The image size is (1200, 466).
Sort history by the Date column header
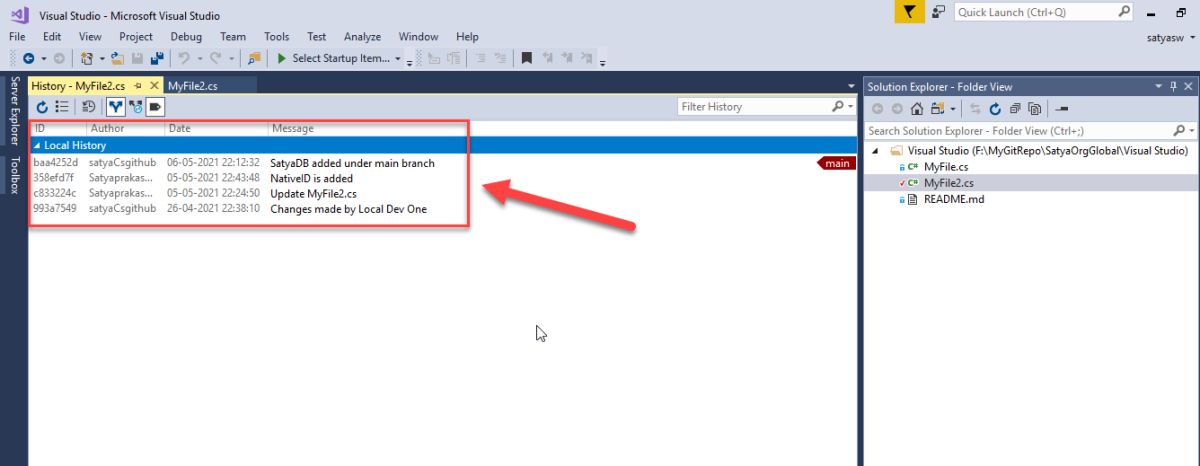180,128
